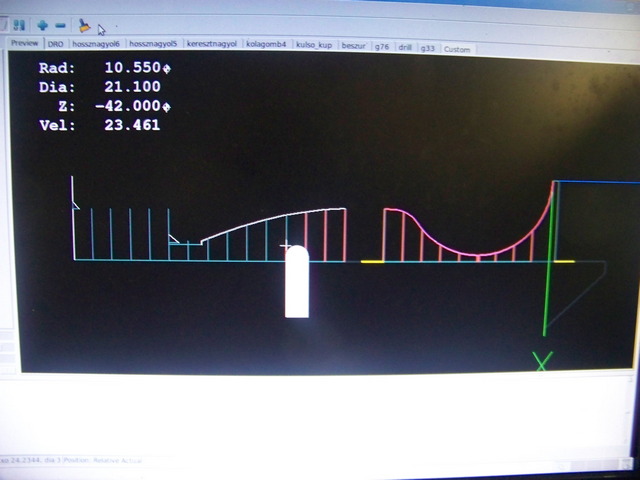Switch to the kolagomb4 tab
640x480 pixels.
[x=267, y=45]
